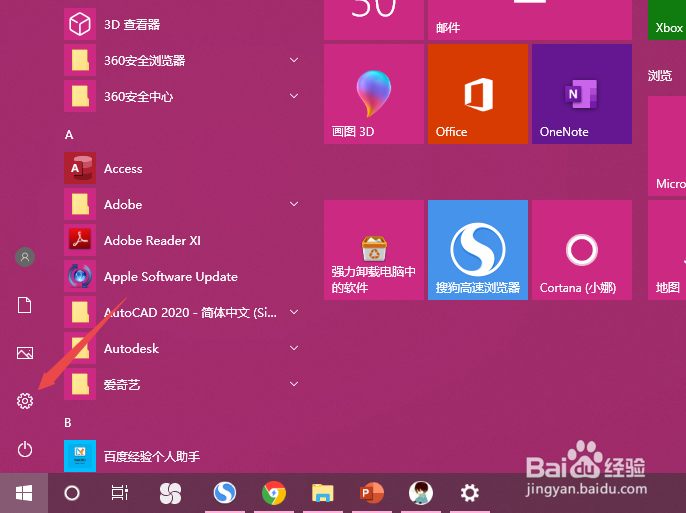The height and width of the screenshot is (513, 686).
Task: Open 百度经验个人助手 app
Action: point(182,456)
